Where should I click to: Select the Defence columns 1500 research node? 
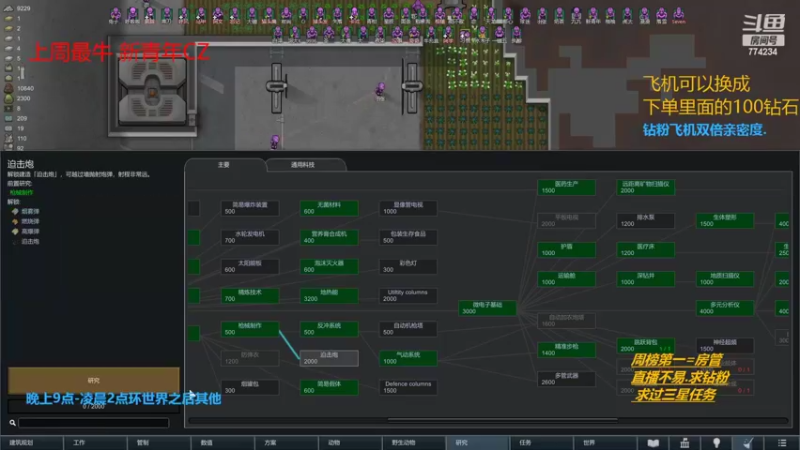coord(408,387)
